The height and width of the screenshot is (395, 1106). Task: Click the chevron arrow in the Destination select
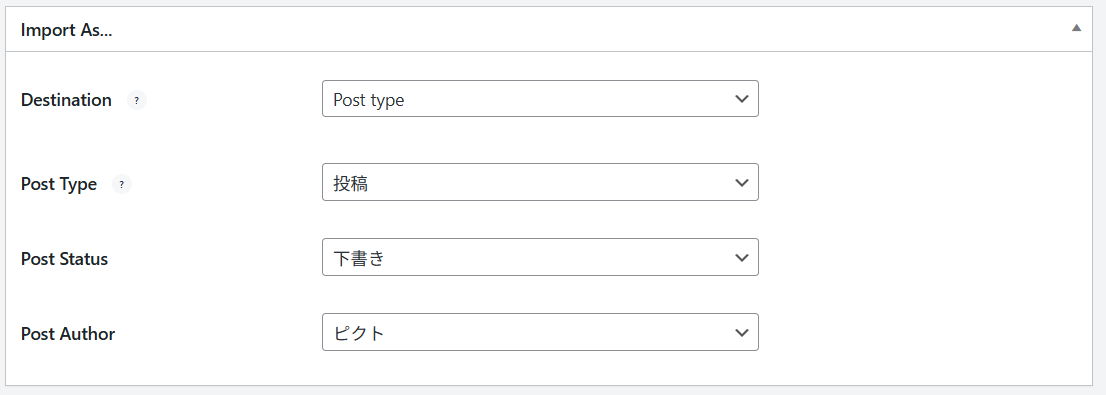point(741,99)
